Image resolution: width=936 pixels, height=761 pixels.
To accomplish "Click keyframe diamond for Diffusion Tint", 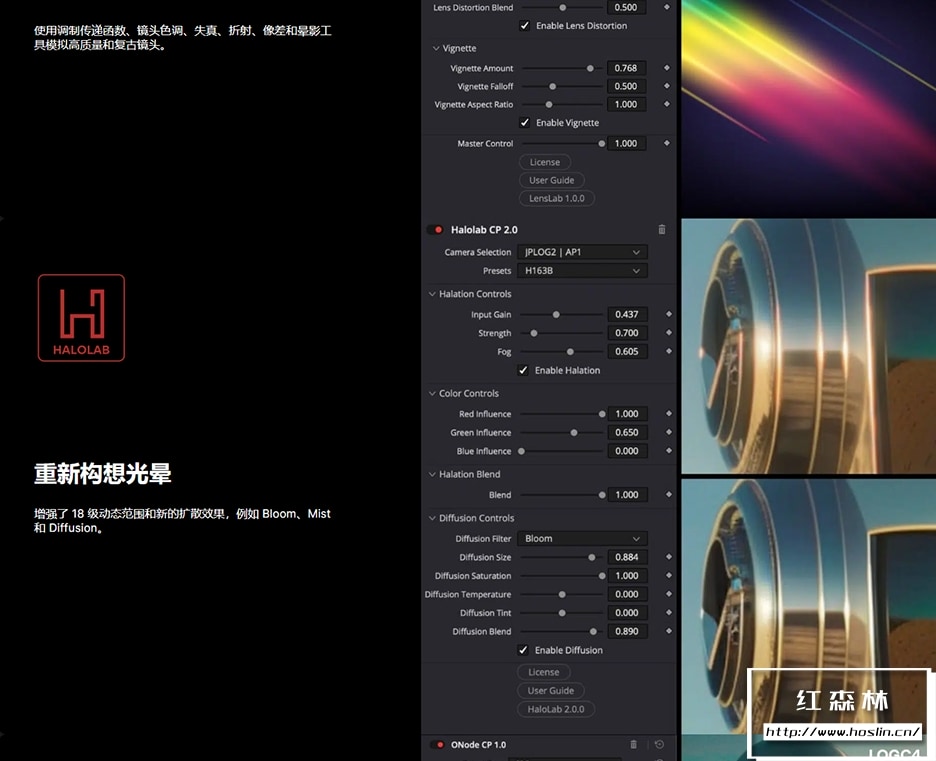I will tap(669, 612).
